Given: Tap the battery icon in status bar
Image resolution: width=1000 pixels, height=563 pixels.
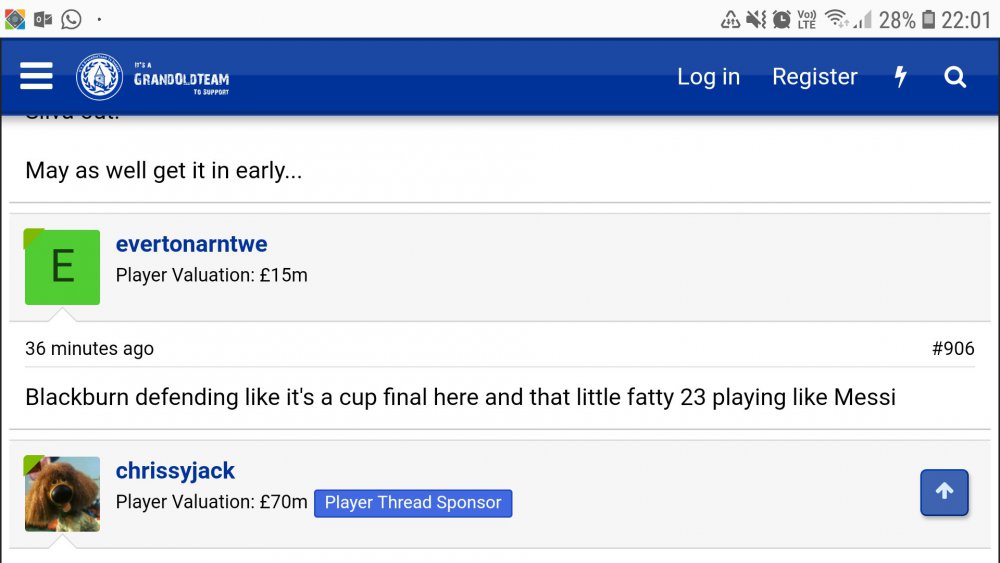Looking at the screenshot, I should coord(929,19).
